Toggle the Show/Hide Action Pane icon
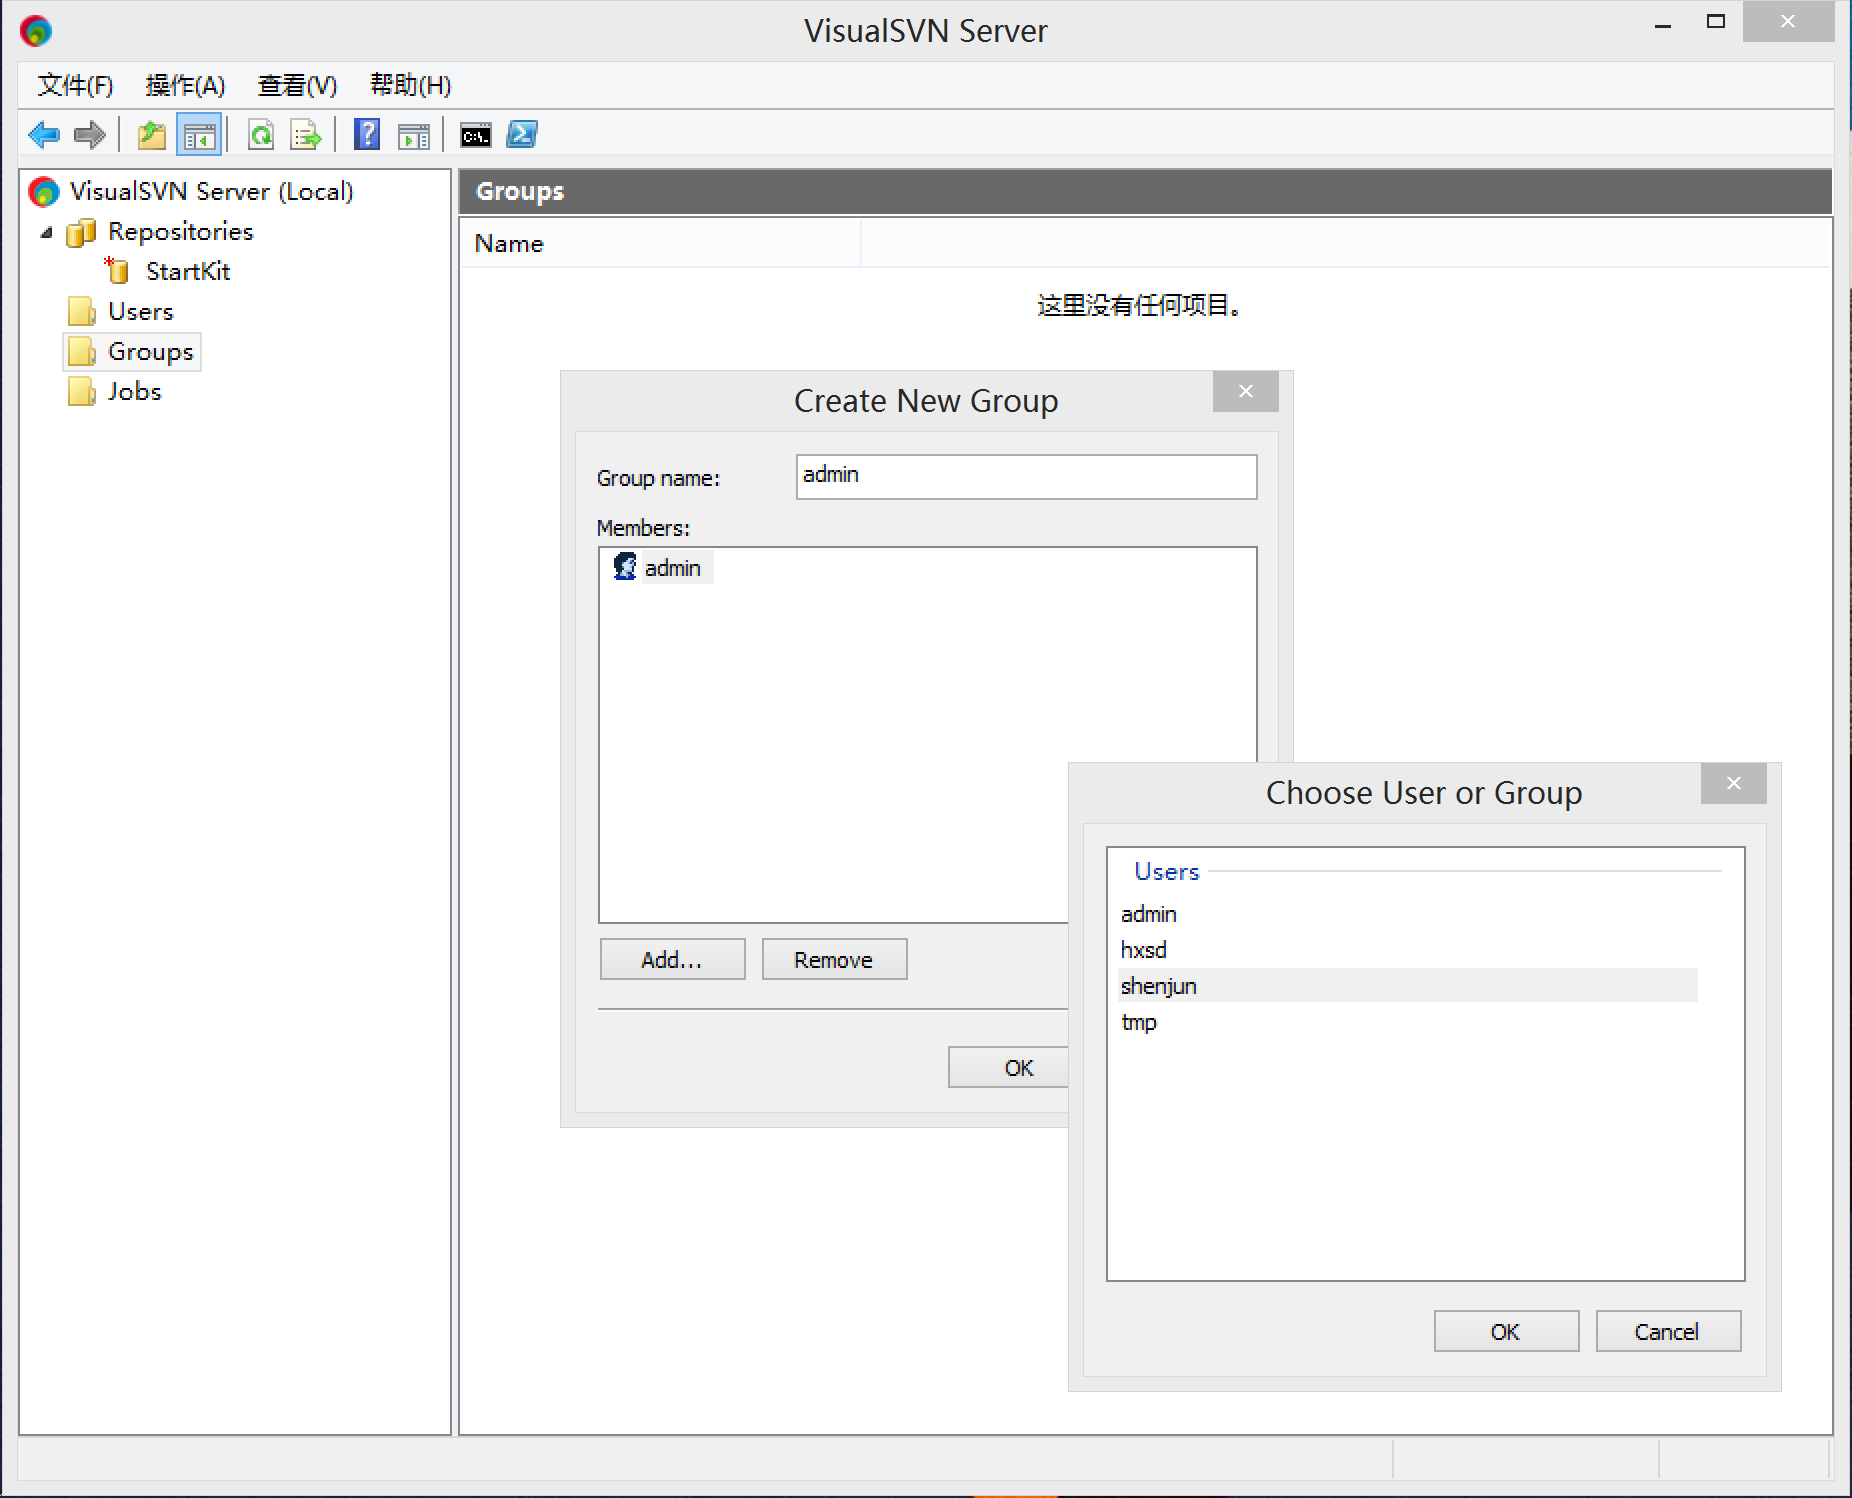The image size is (1852, 1498). 413,135
